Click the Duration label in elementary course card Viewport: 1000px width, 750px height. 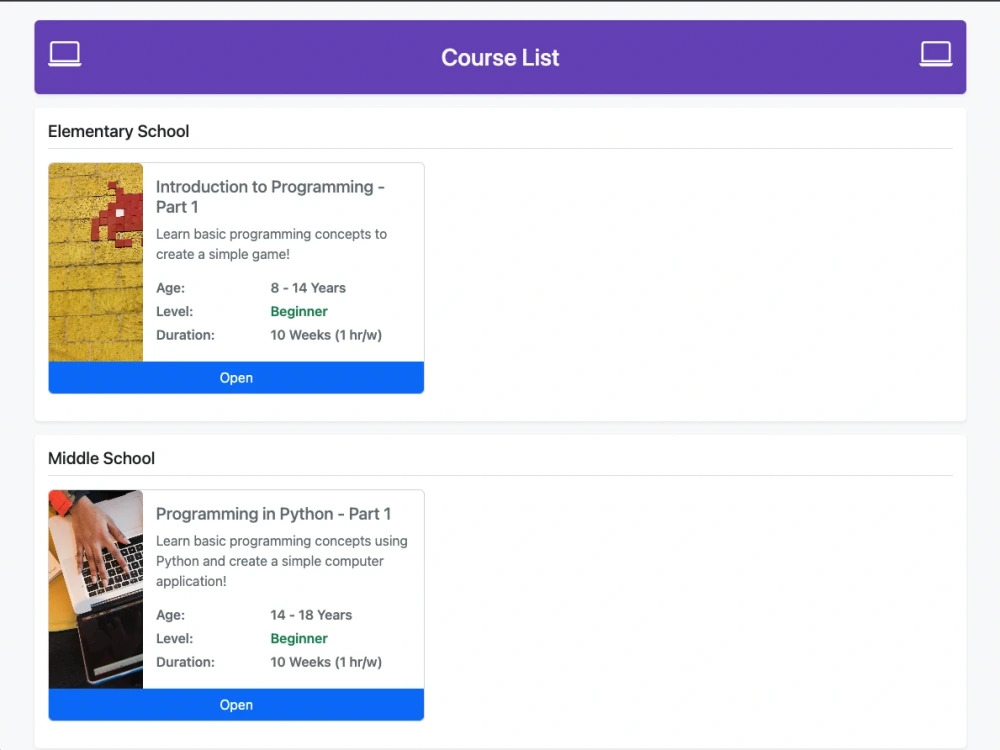[185, 335]
